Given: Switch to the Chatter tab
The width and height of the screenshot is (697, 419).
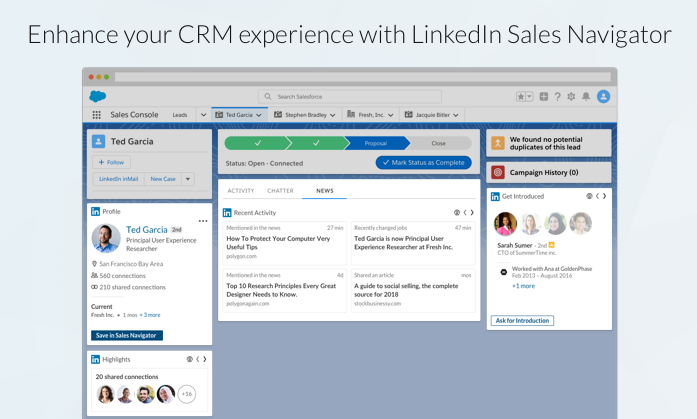Looking at the screenshot, I should [x=280, y=190].
